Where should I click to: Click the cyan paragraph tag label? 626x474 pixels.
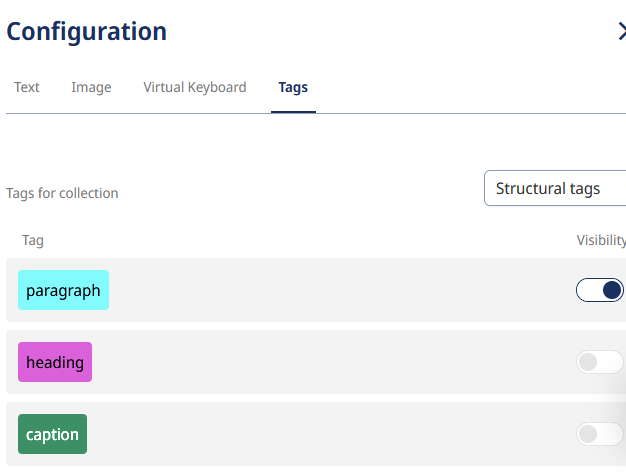[63, 291]
